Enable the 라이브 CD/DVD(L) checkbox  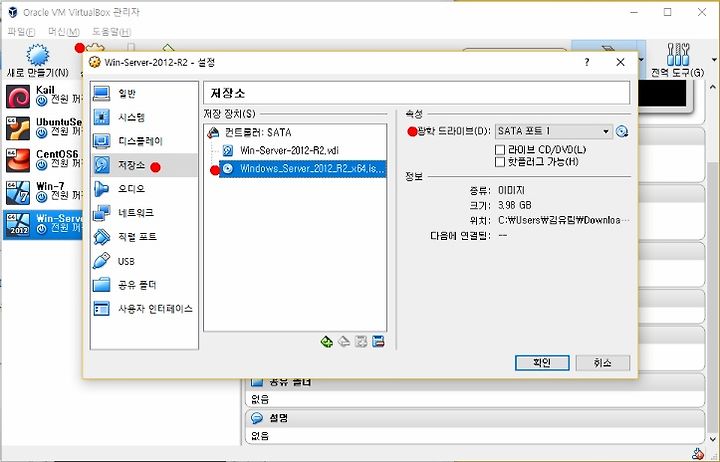tap(500, 150)
